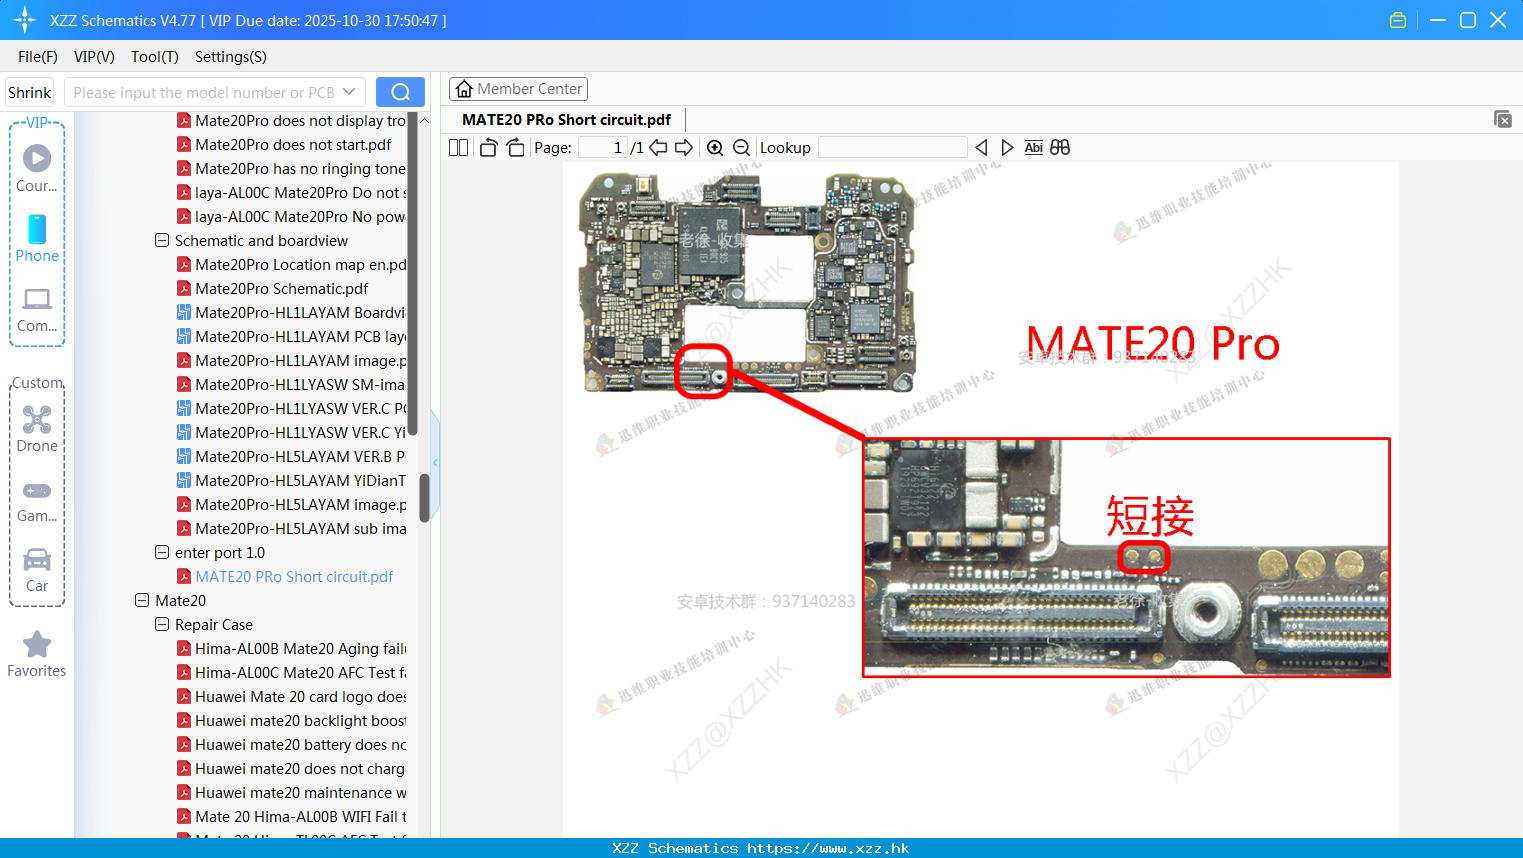Screen dimensions: 1523x858
Task: Go to the previous PDF page
Action: click(x=658, y=148)
